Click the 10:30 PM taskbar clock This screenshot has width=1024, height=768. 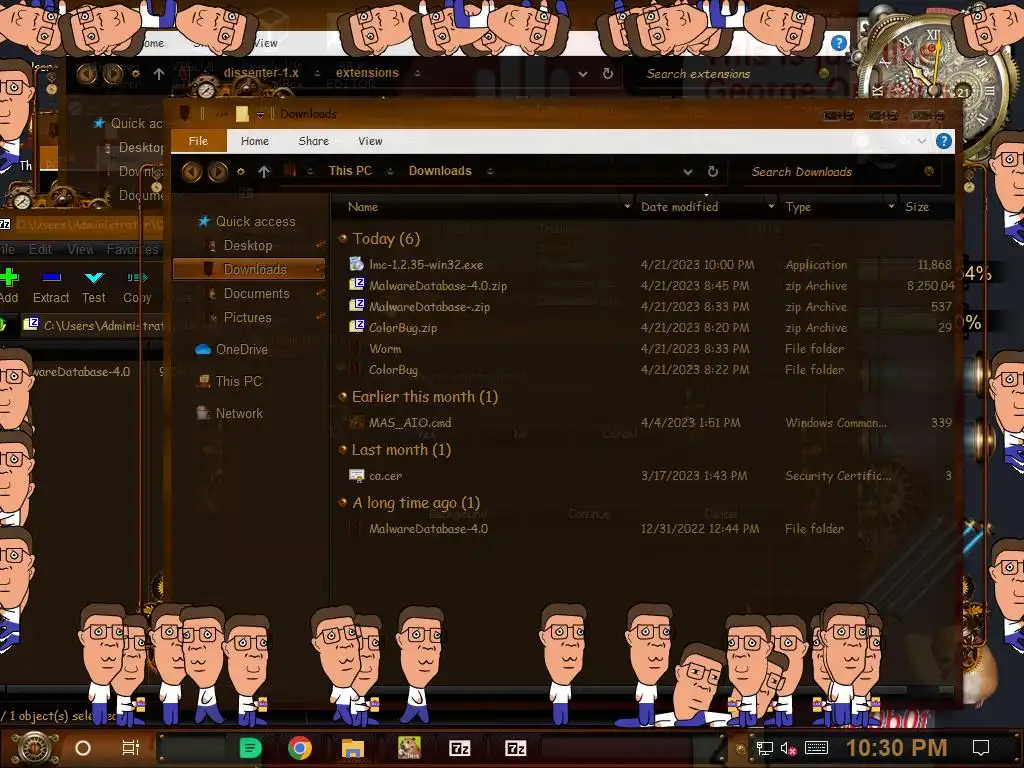[x=896, y=748]
